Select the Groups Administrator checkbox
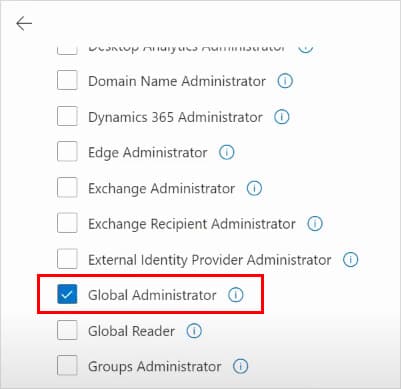This screenshot has width=401, height=389. coord(67,365)
